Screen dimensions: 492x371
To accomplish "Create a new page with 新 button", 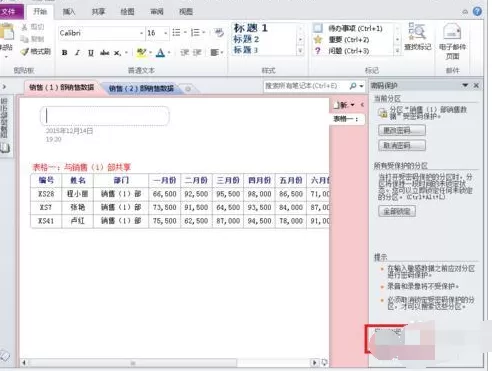I will click(341, 105).
